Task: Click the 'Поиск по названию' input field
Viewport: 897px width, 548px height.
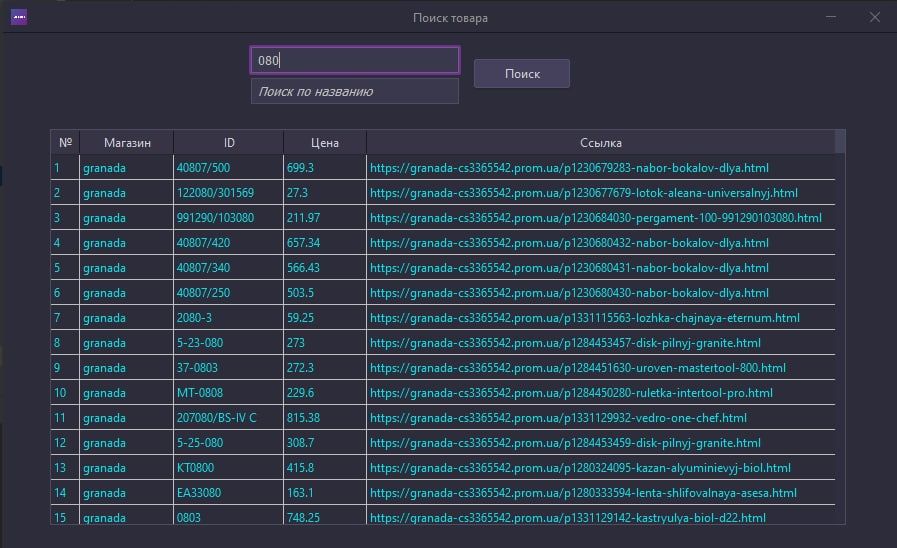Action: click(x=355, y=92)
